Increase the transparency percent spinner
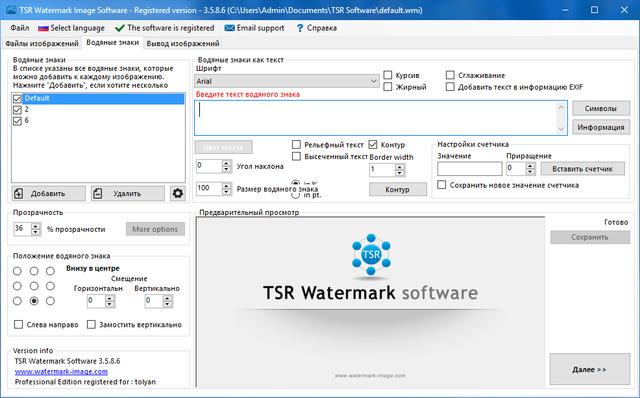The width and height of the screenshot is (640, 398). (36, 226)
